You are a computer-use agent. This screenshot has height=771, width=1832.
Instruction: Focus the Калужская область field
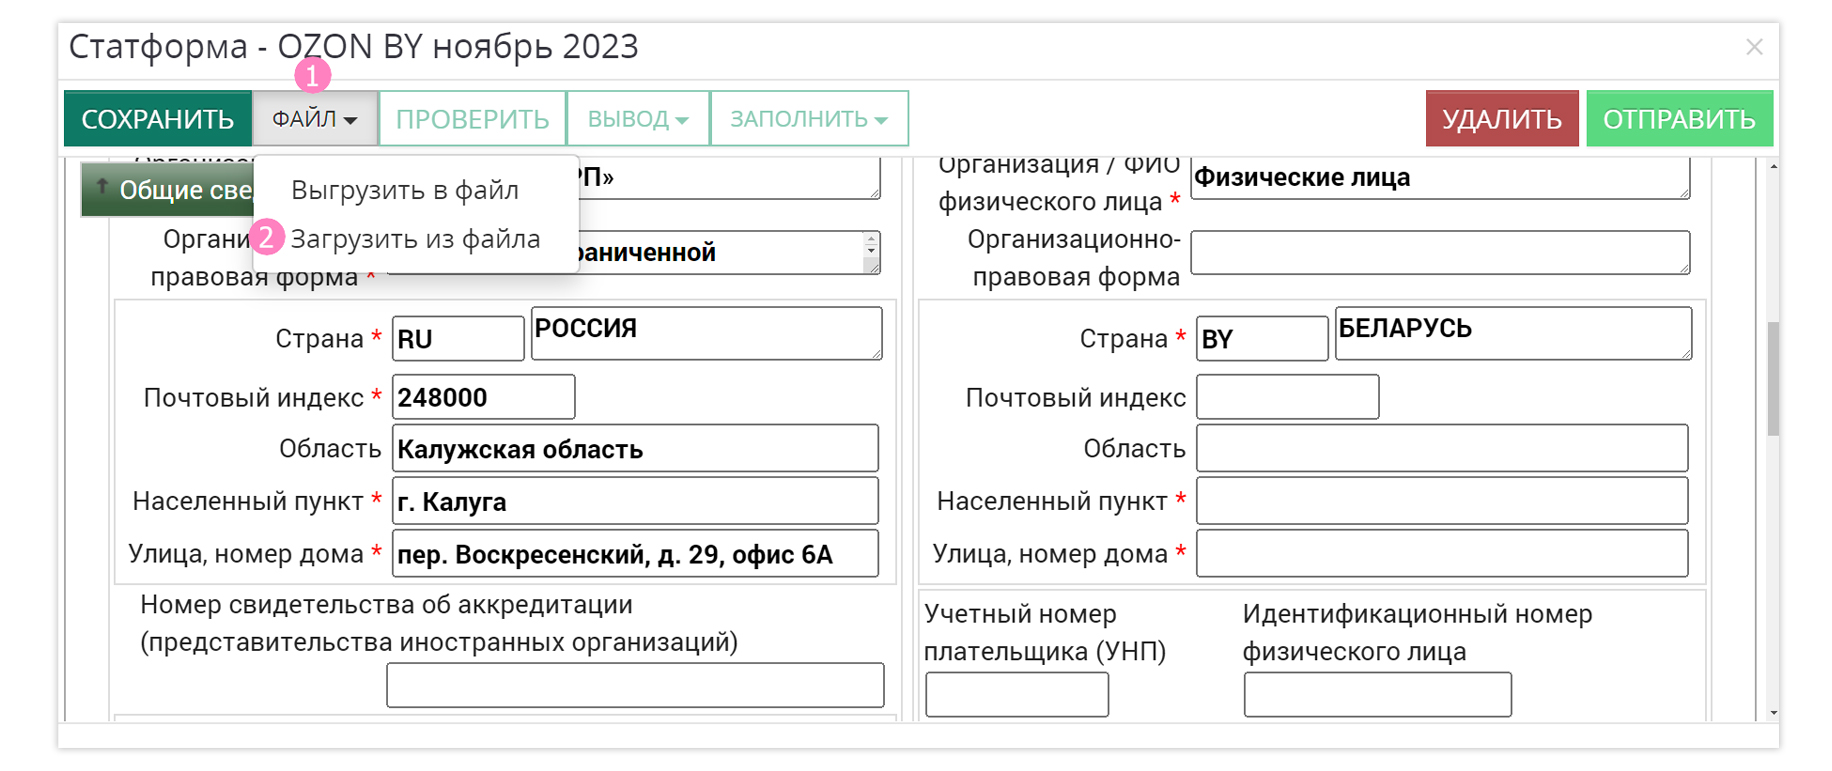(635, 449)
